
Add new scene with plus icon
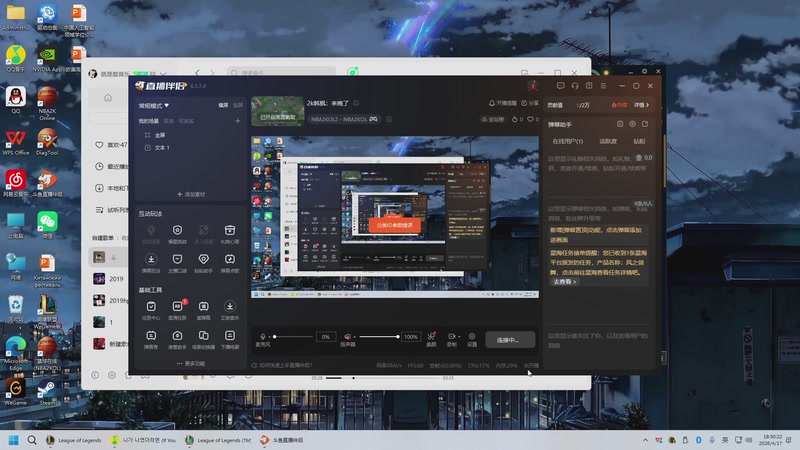point(237,121)
